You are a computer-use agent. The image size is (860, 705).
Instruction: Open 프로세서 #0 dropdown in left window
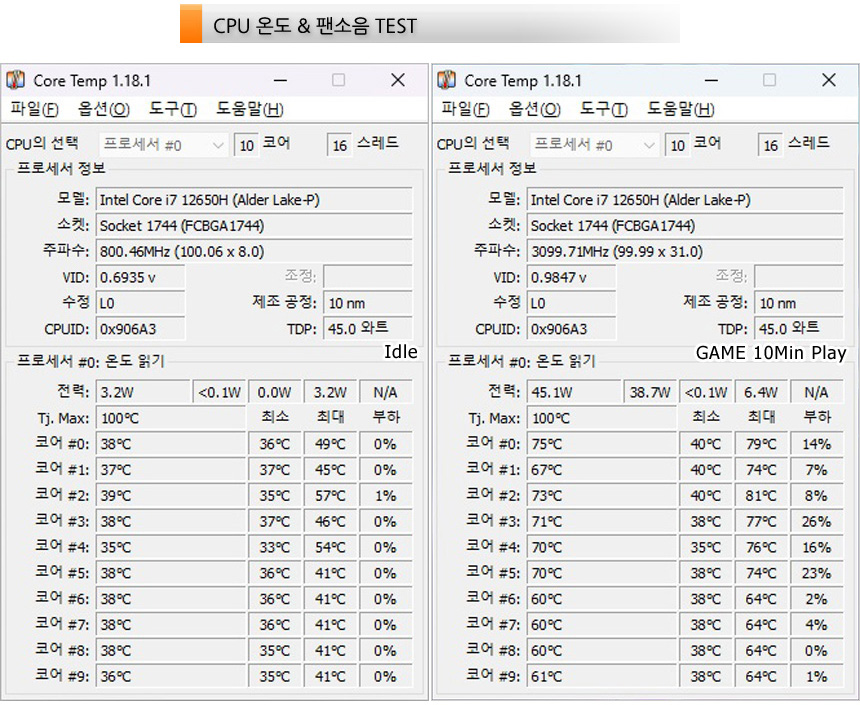(x=163, y=145)
